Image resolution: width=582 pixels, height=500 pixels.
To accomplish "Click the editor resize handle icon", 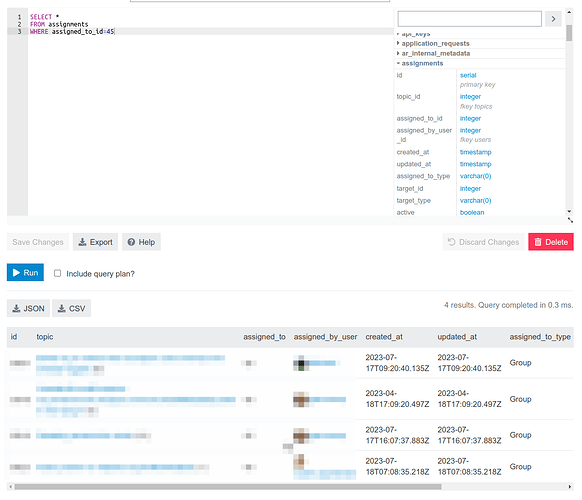I will pyautogui.click(x=570, y=220).
